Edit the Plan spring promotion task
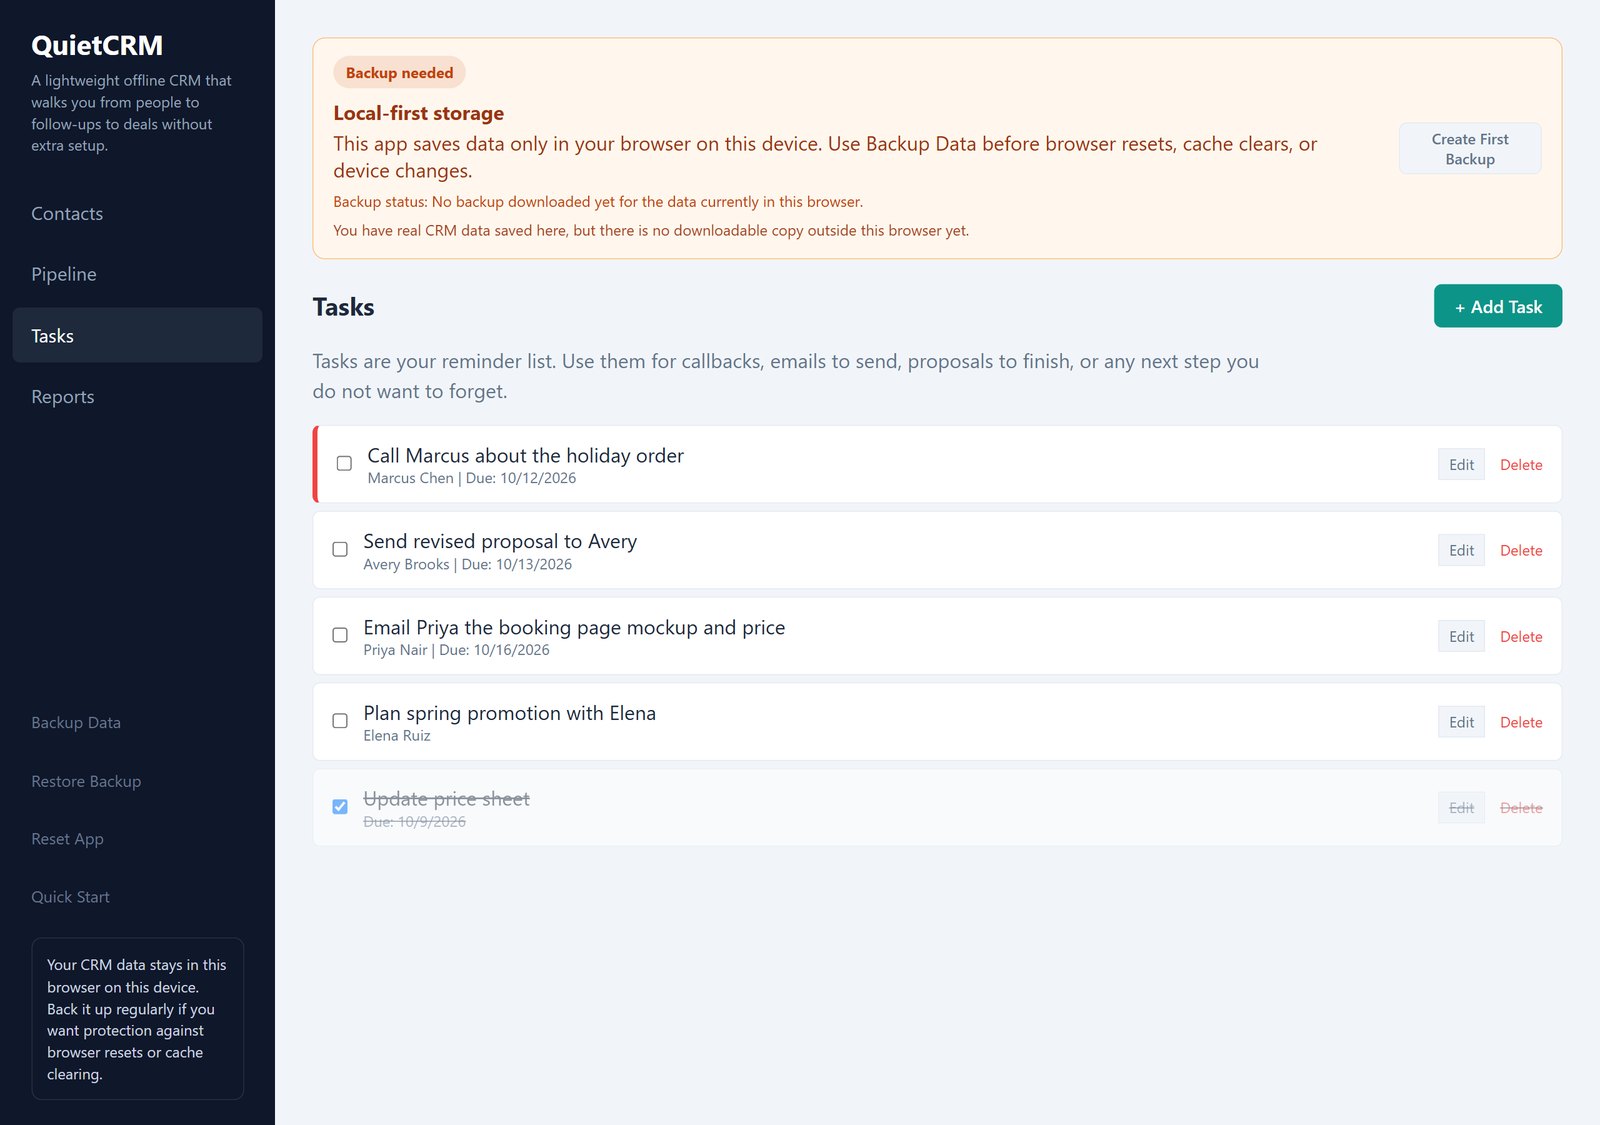The height and width of the screenshot is (1125, 1600). coord(1461,723)
